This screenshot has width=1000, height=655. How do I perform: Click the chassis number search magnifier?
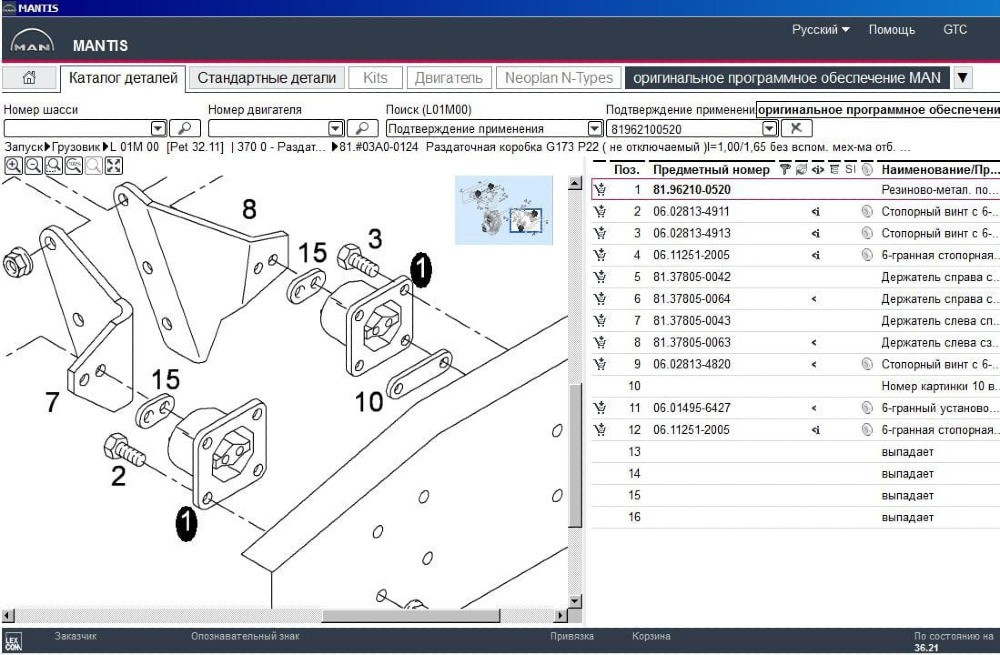tap(184, 128)
